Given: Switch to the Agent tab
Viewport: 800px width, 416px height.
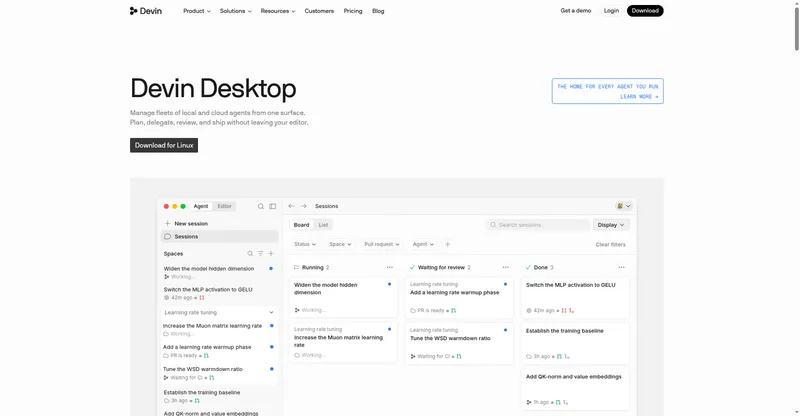Looking at the screenshot, I should pos(201,206).
